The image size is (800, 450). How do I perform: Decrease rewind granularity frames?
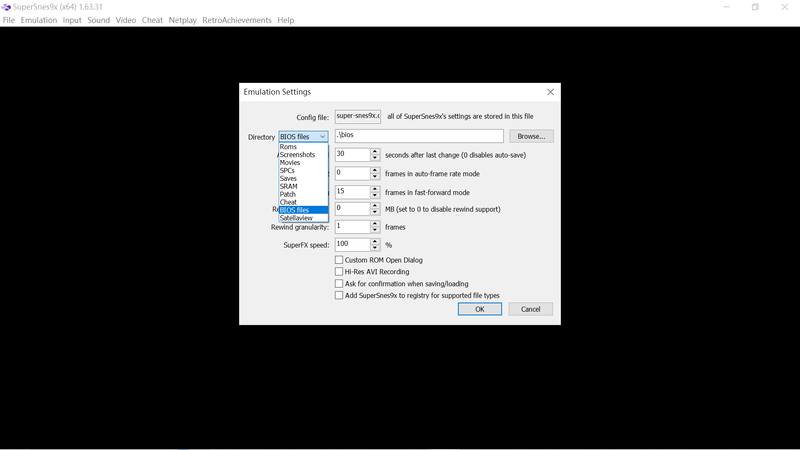pyautogui.click(x=375, y=230)
